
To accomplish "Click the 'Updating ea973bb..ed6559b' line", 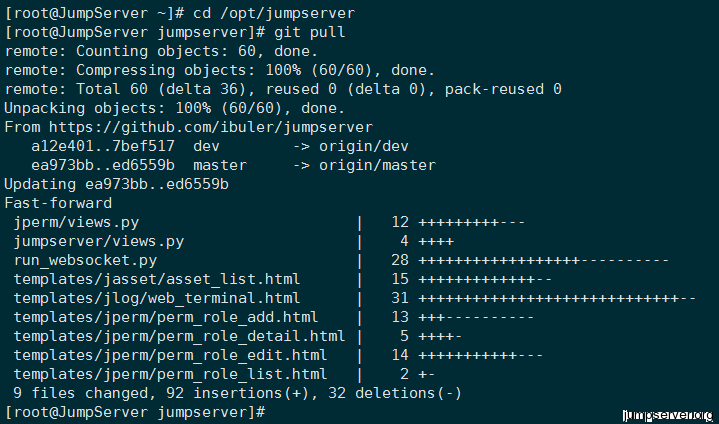I will coord(117,184).
